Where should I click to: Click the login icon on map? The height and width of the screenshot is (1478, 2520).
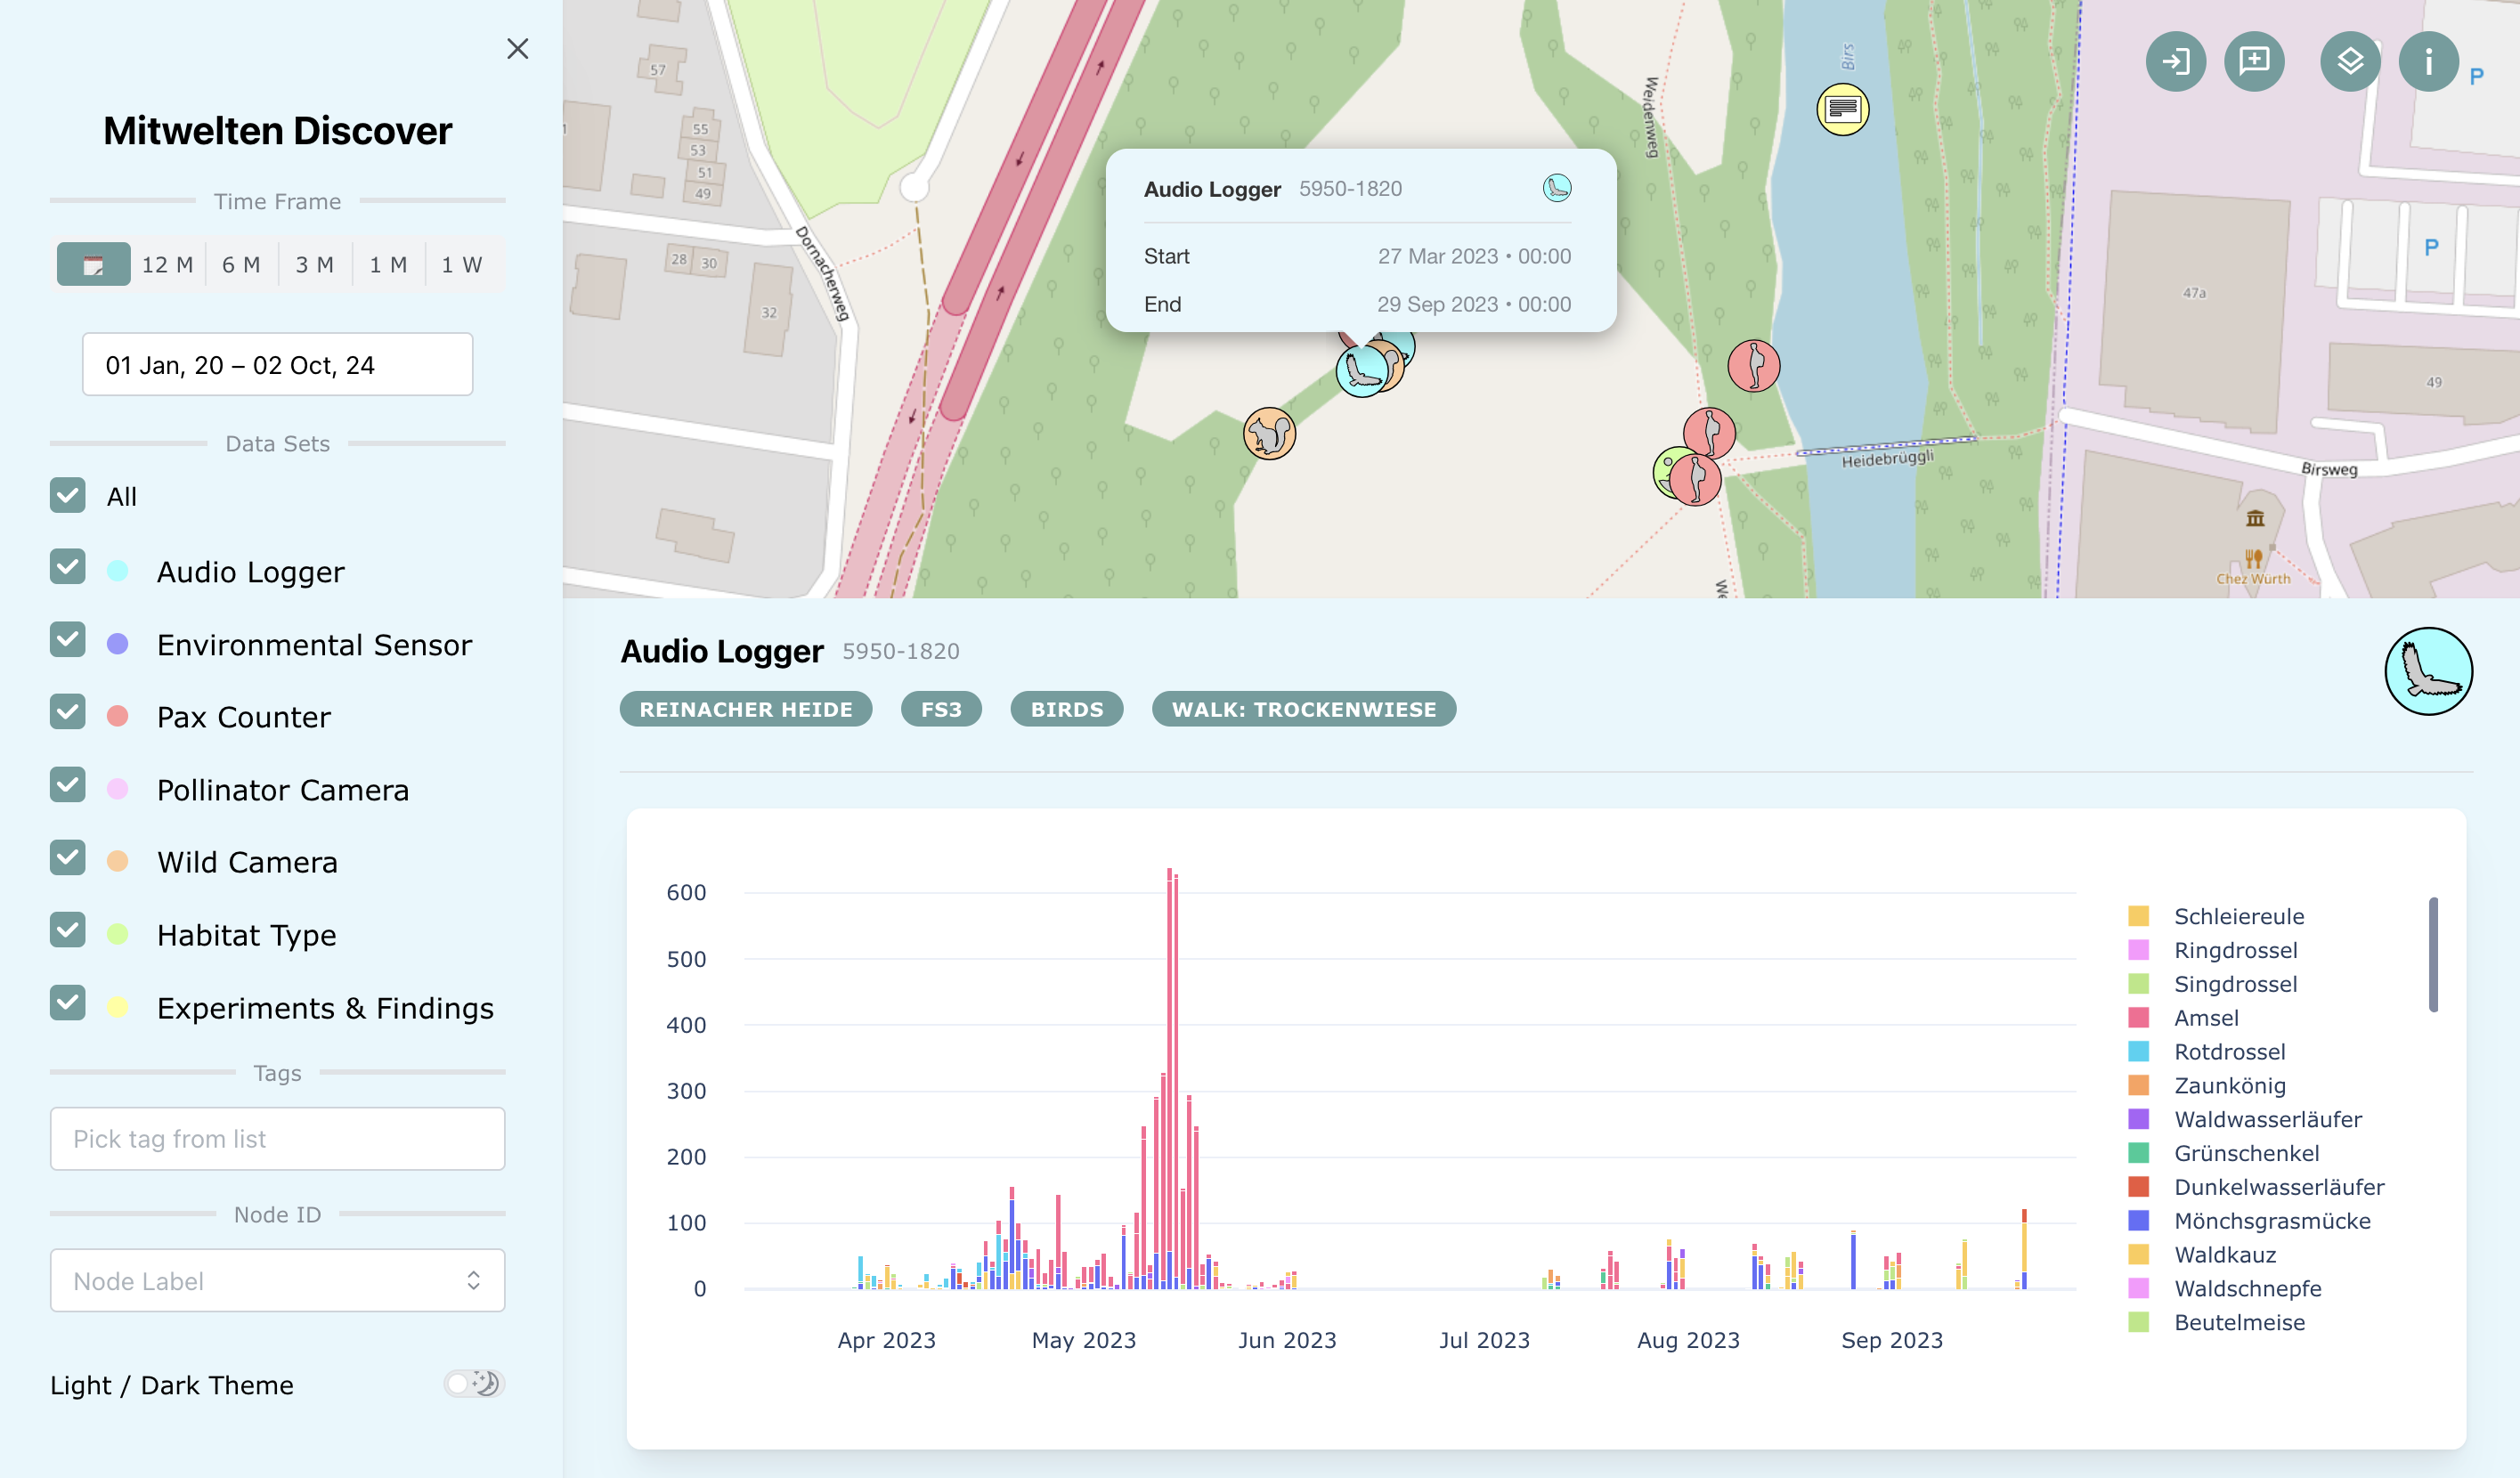coord(2175,62)
